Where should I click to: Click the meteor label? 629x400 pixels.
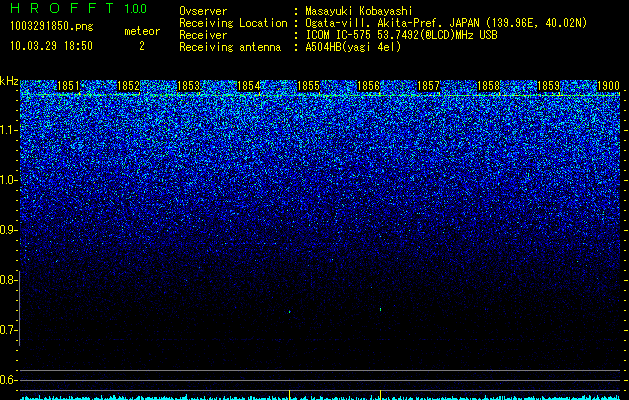tap(142, 31)
